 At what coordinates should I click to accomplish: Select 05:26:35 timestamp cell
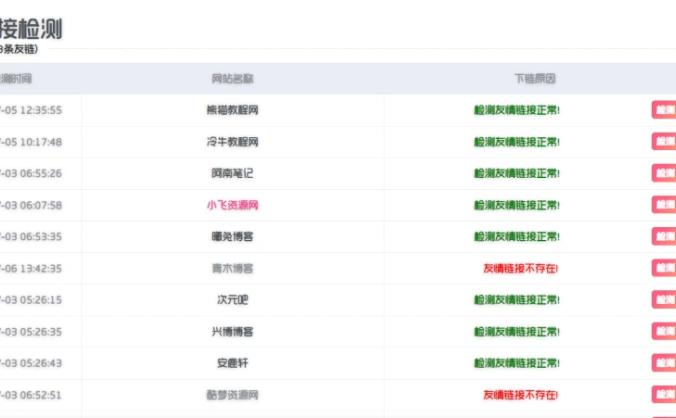[31, 332]
